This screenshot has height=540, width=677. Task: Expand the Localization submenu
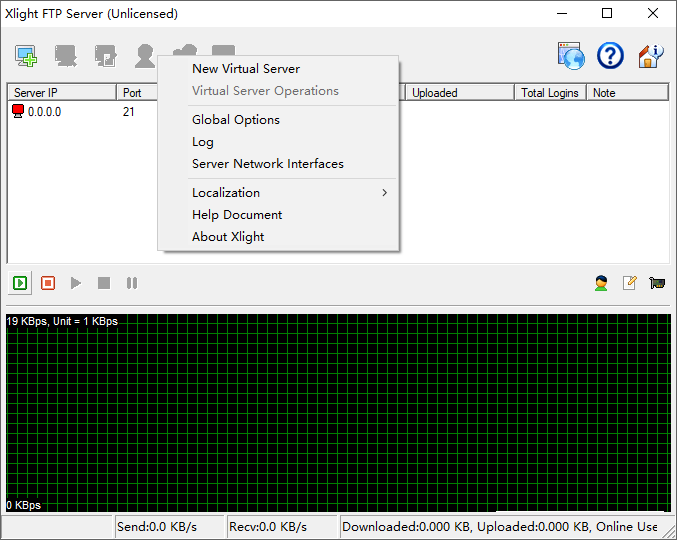(278, 193)
